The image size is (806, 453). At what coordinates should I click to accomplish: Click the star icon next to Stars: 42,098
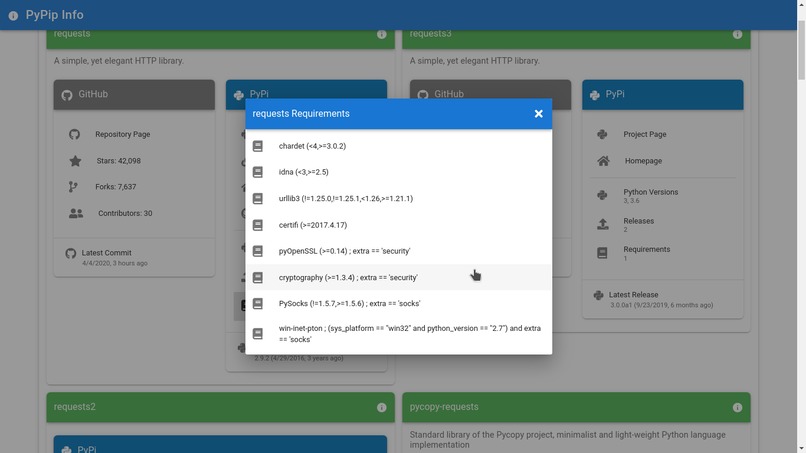pyautogui.click(x=75, y=161)
